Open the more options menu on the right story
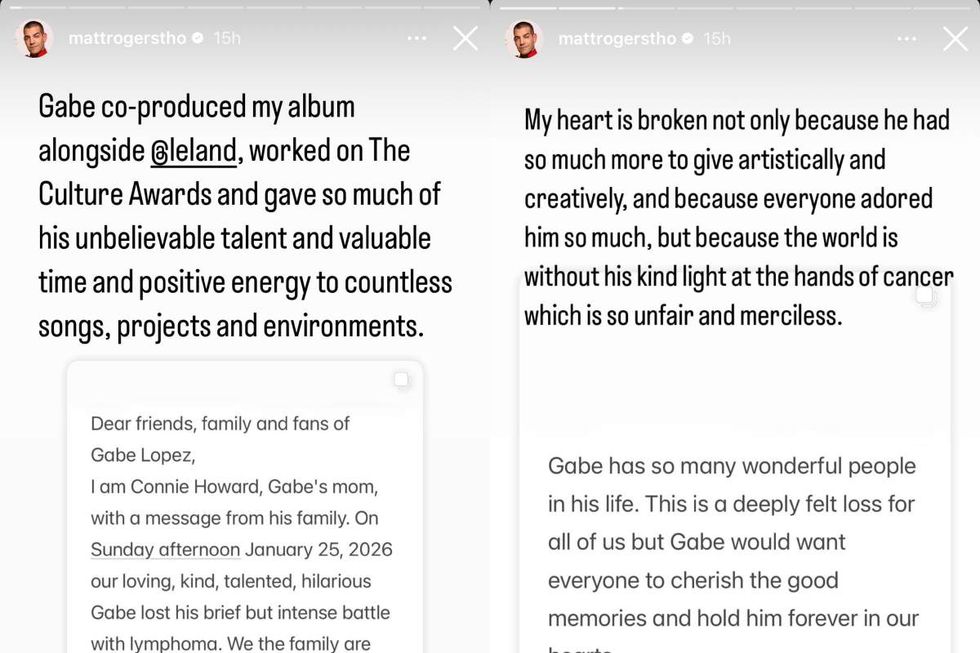Viewport: 980px width, 653px height. coord(906,38)
